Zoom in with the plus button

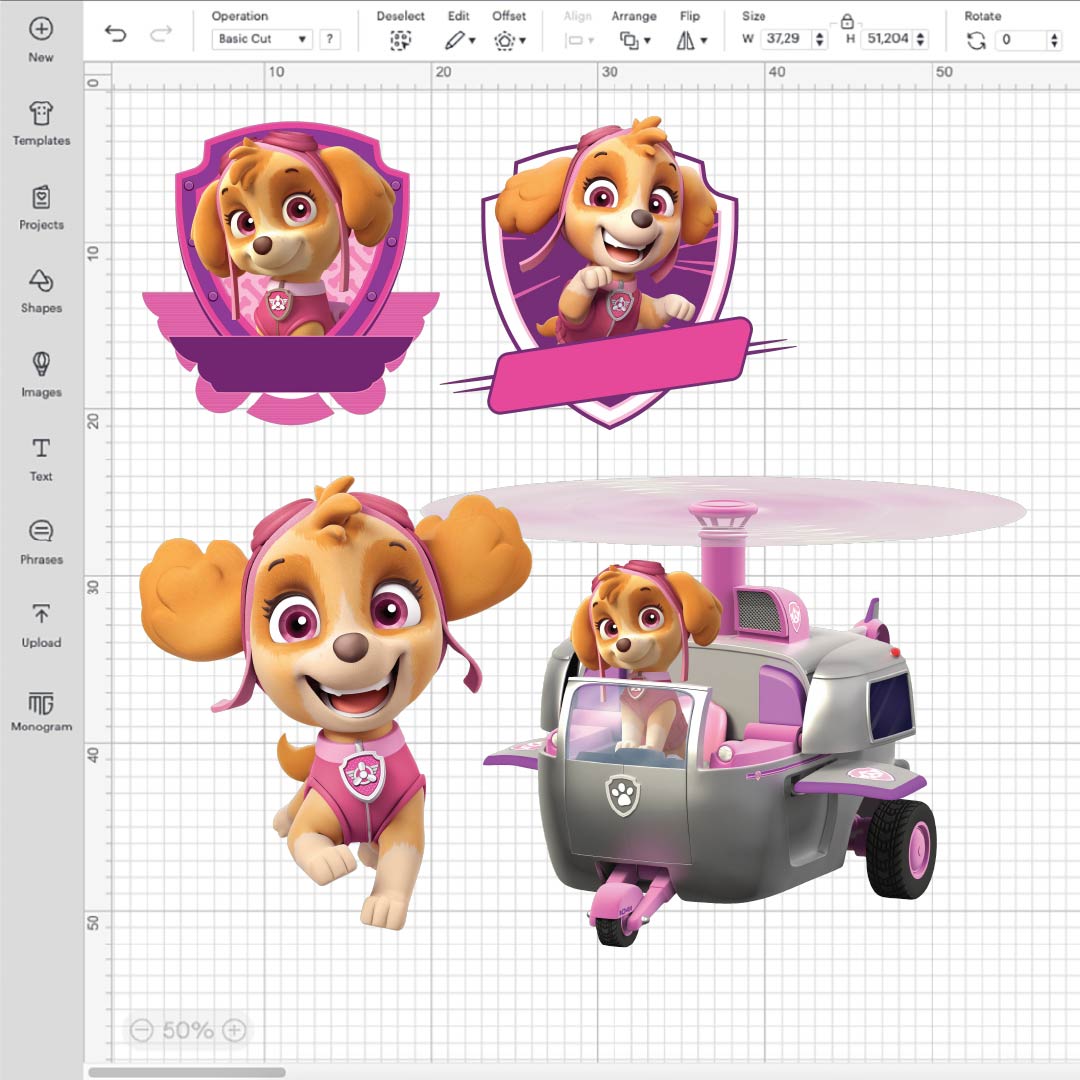[x=234, y=1030]
